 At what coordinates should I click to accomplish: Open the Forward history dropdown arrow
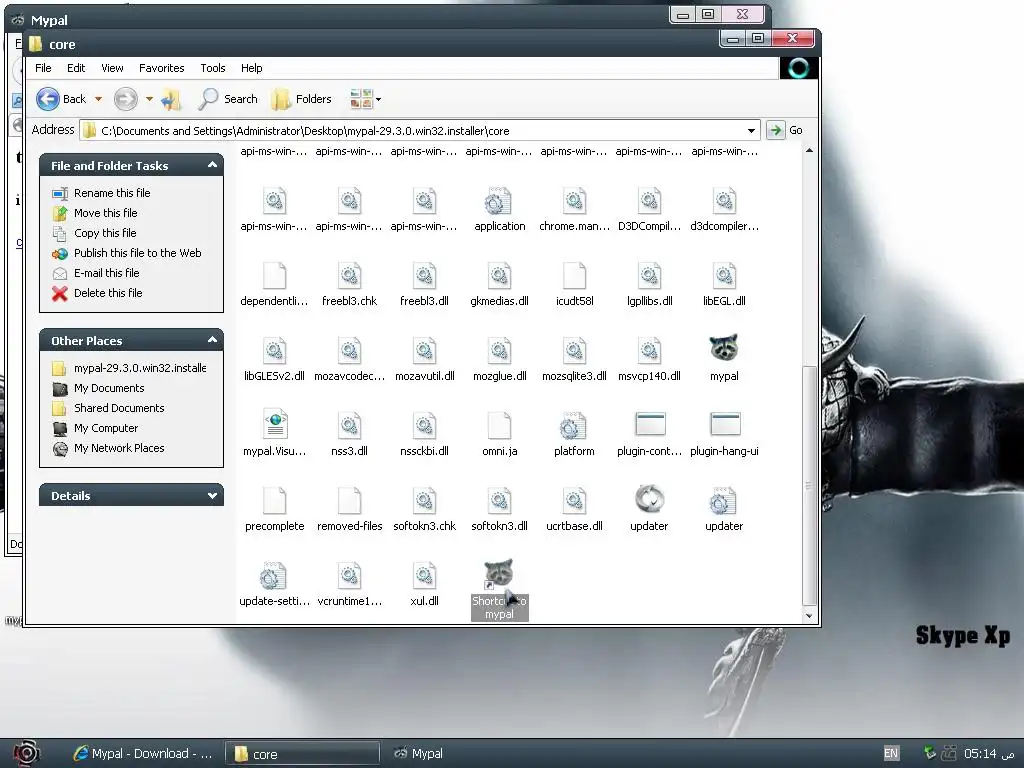pyautogui.click(x=150, y=99)
